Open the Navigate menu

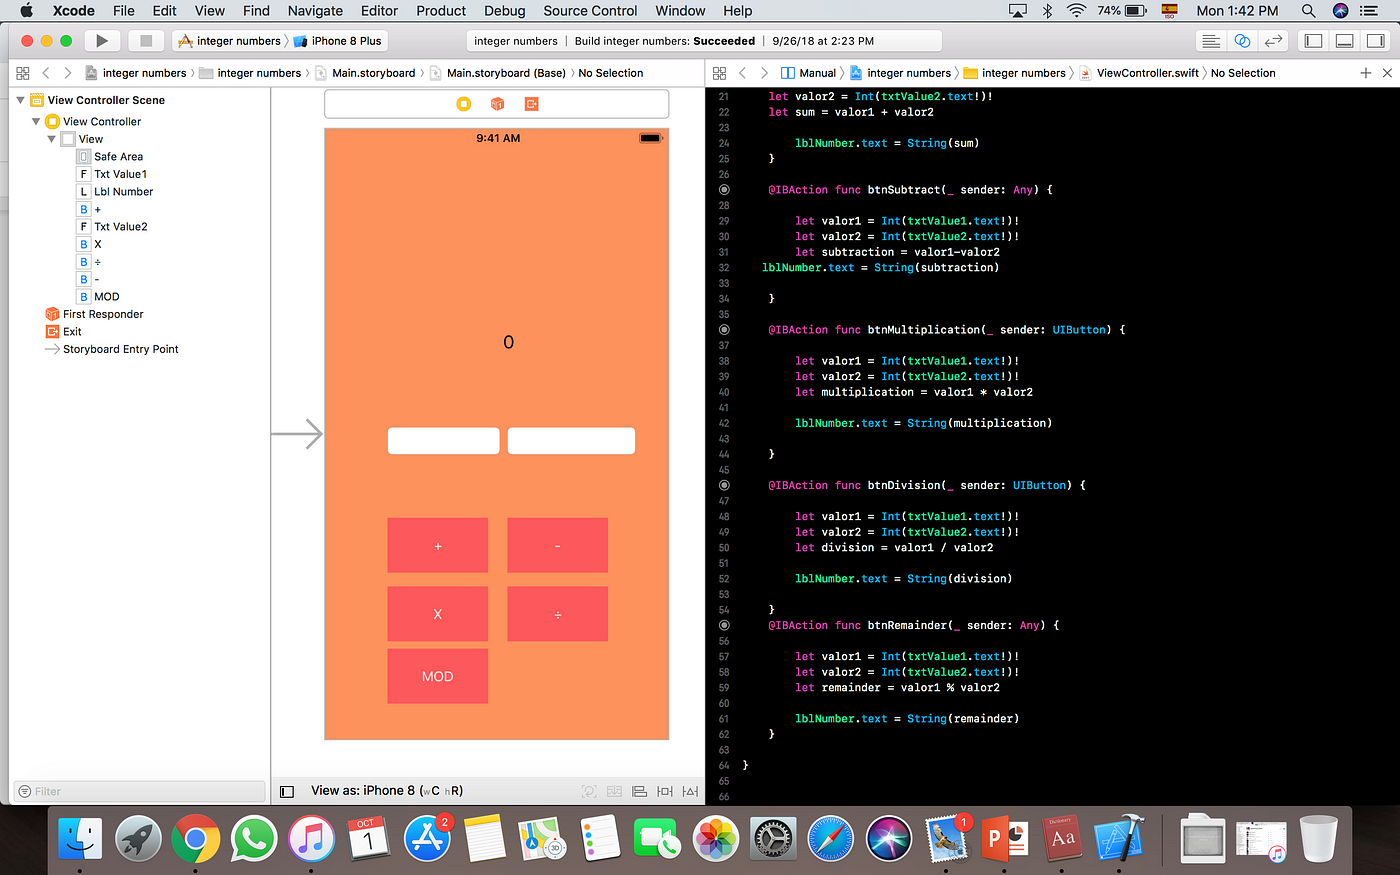(x=315, y=11)
